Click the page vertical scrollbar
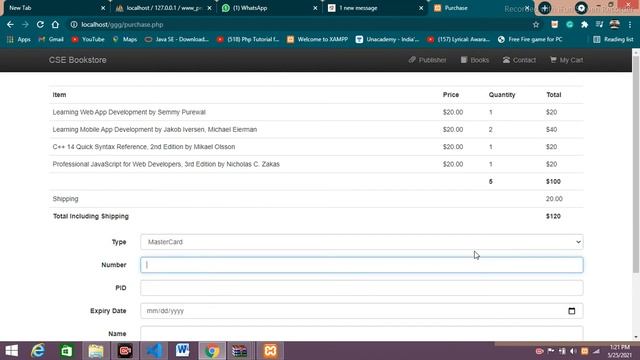 point(636,163)
